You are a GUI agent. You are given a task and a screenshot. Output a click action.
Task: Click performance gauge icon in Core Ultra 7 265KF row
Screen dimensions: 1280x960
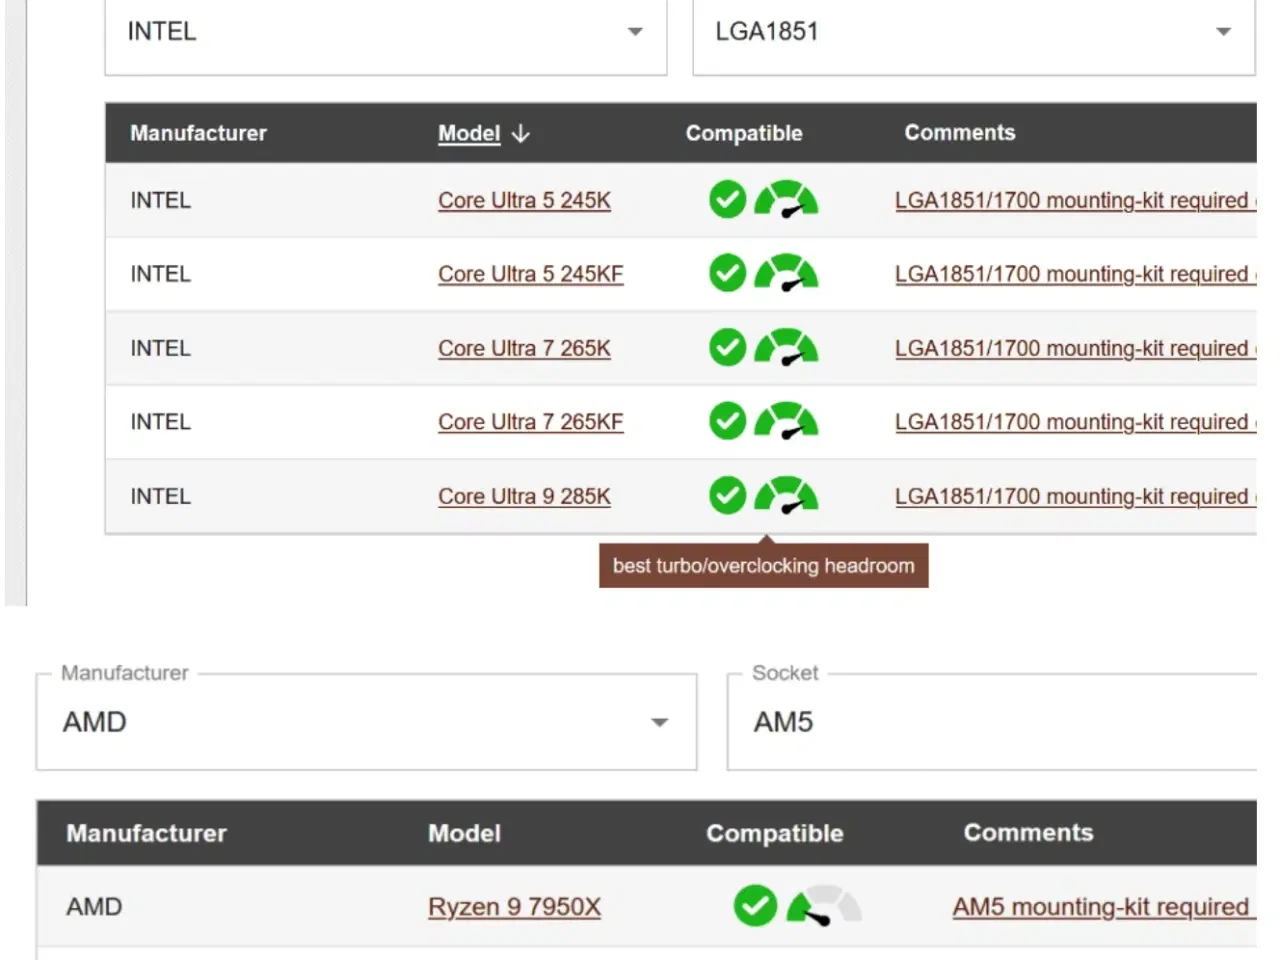(786, 421)
